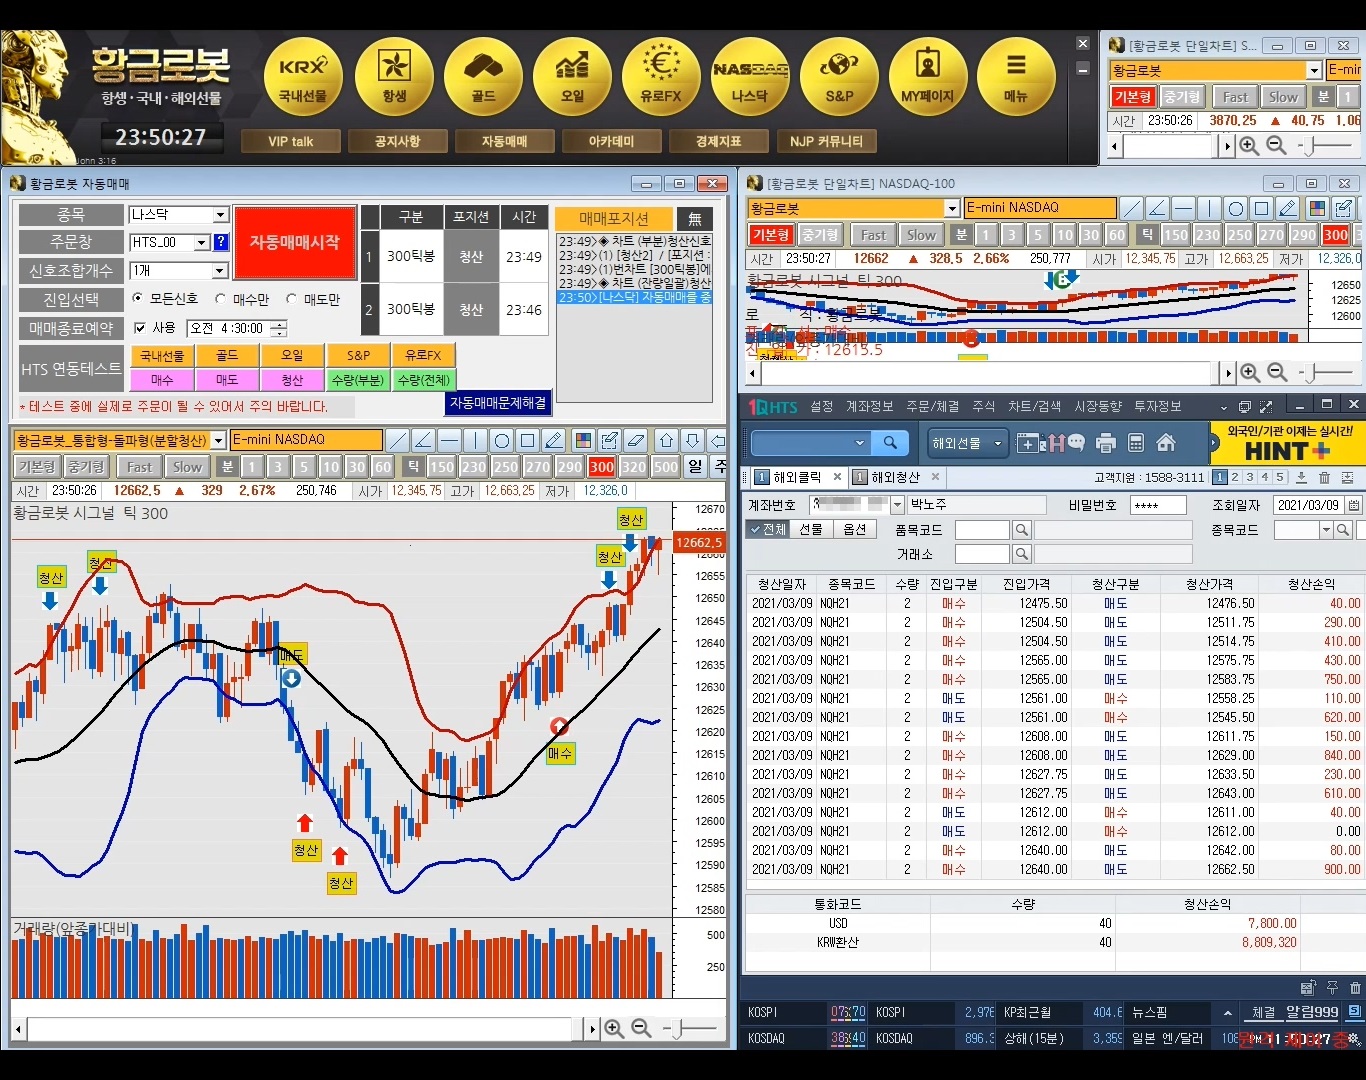The width and height of the screenshot is (1366, 1080).
Task: Open the 오일 round gold icon
Action: [572, 77]
